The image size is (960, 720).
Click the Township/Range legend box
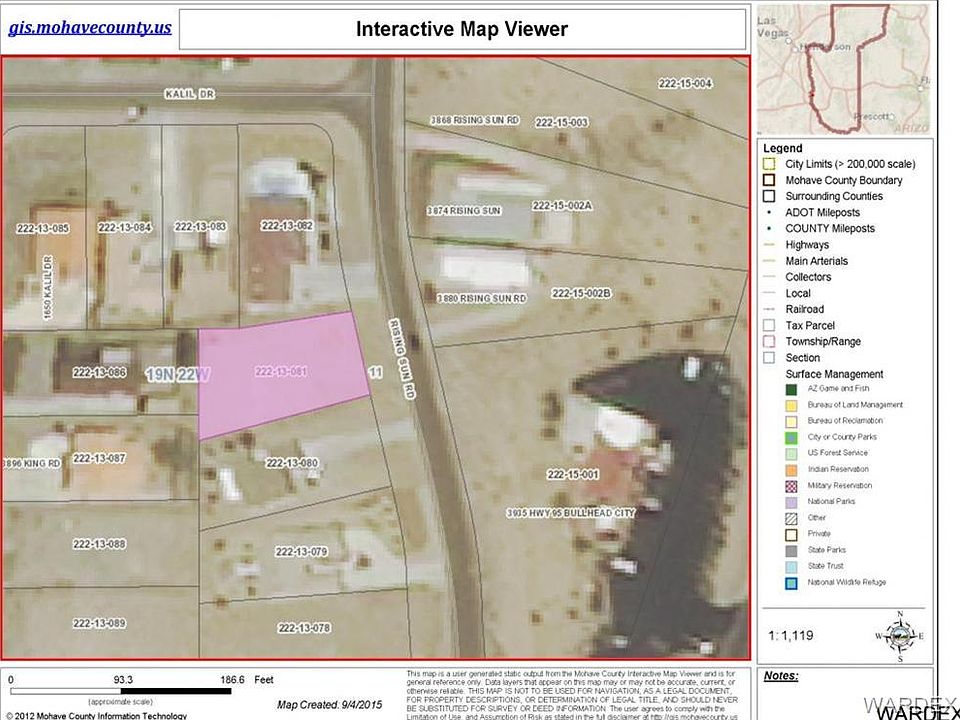[x=768, y=341]
